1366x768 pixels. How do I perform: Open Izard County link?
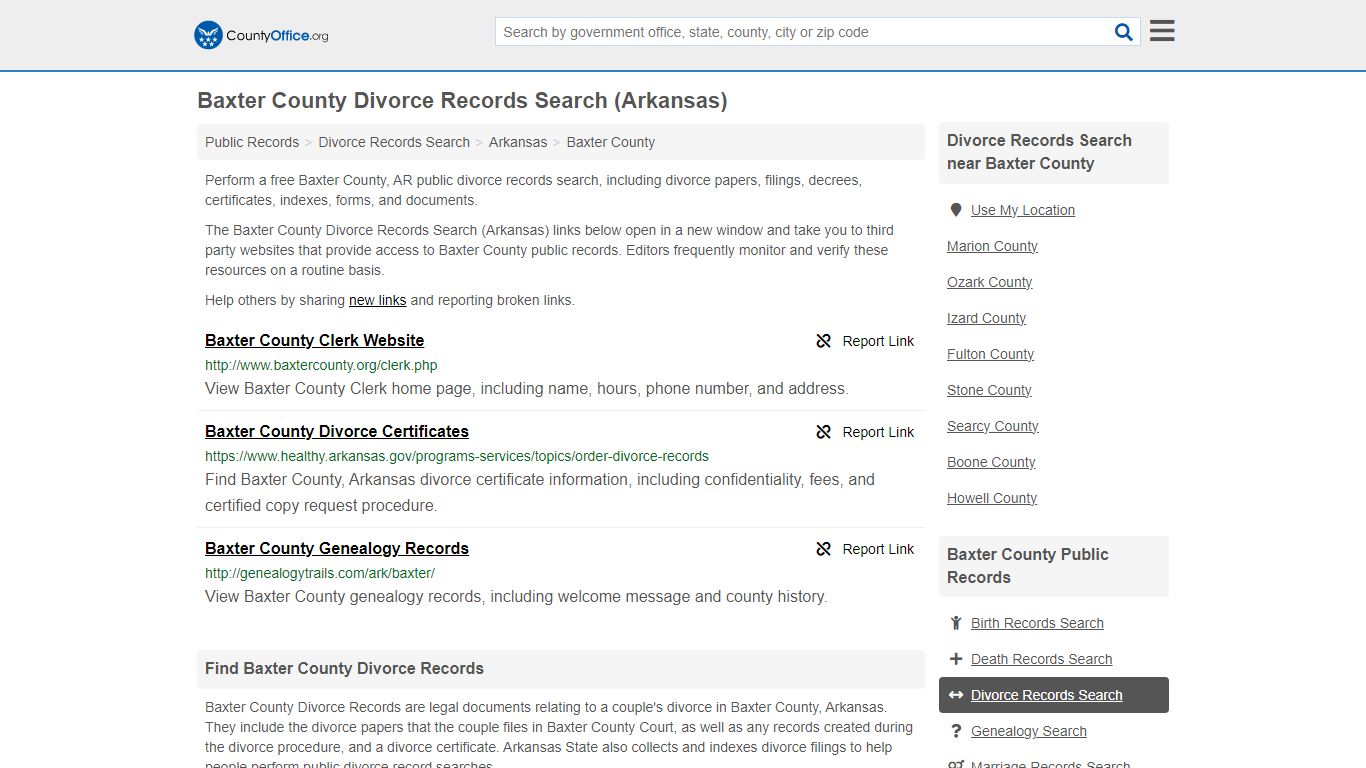point(986,318)
